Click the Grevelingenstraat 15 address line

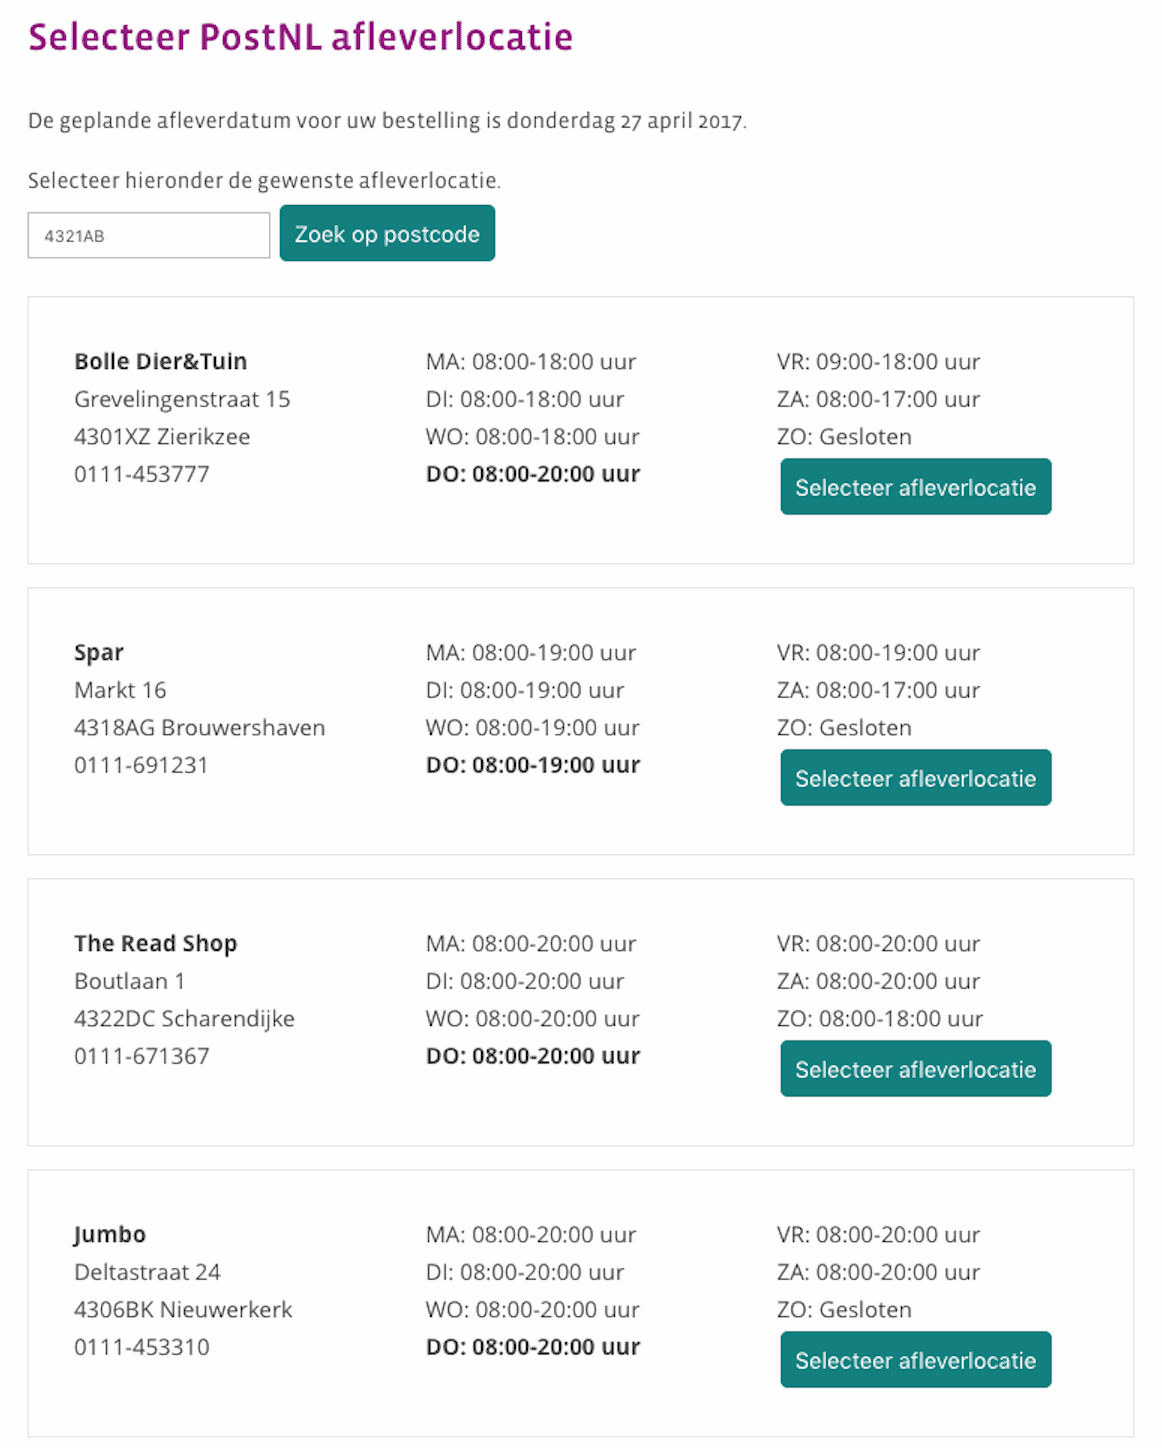point(182,399)
